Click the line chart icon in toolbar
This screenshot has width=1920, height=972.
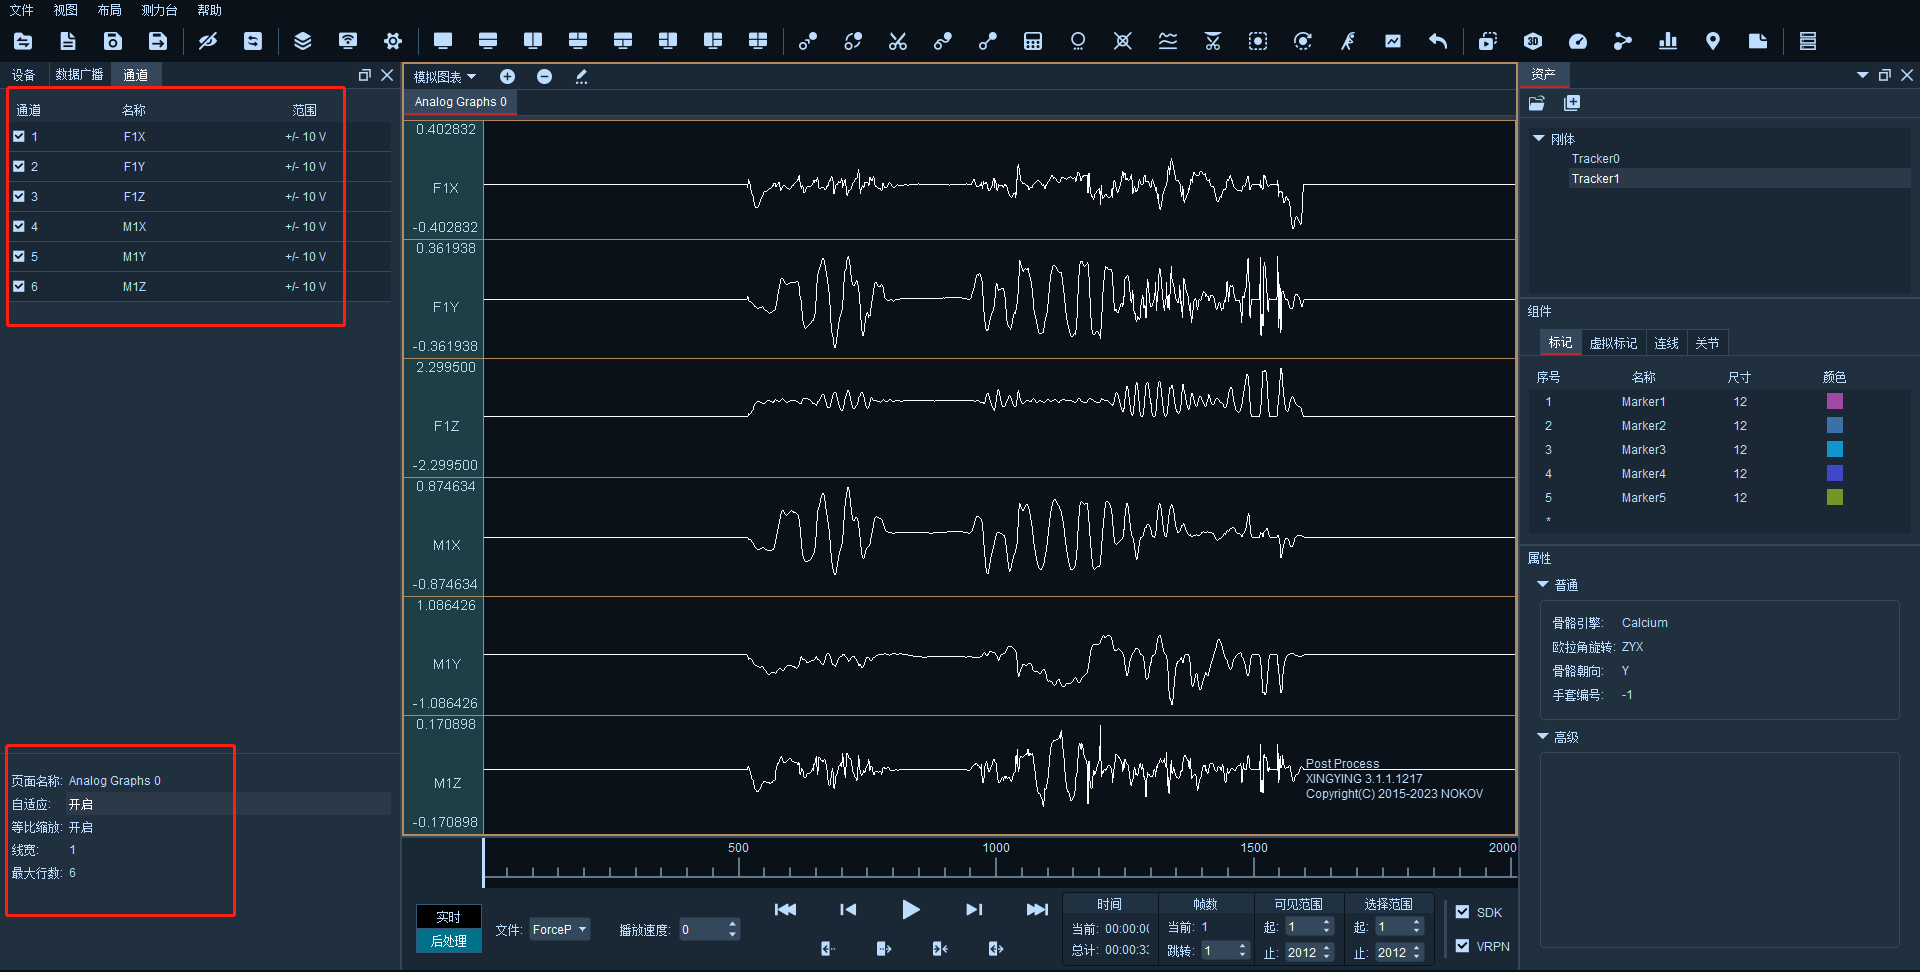tap(1393, 41)
